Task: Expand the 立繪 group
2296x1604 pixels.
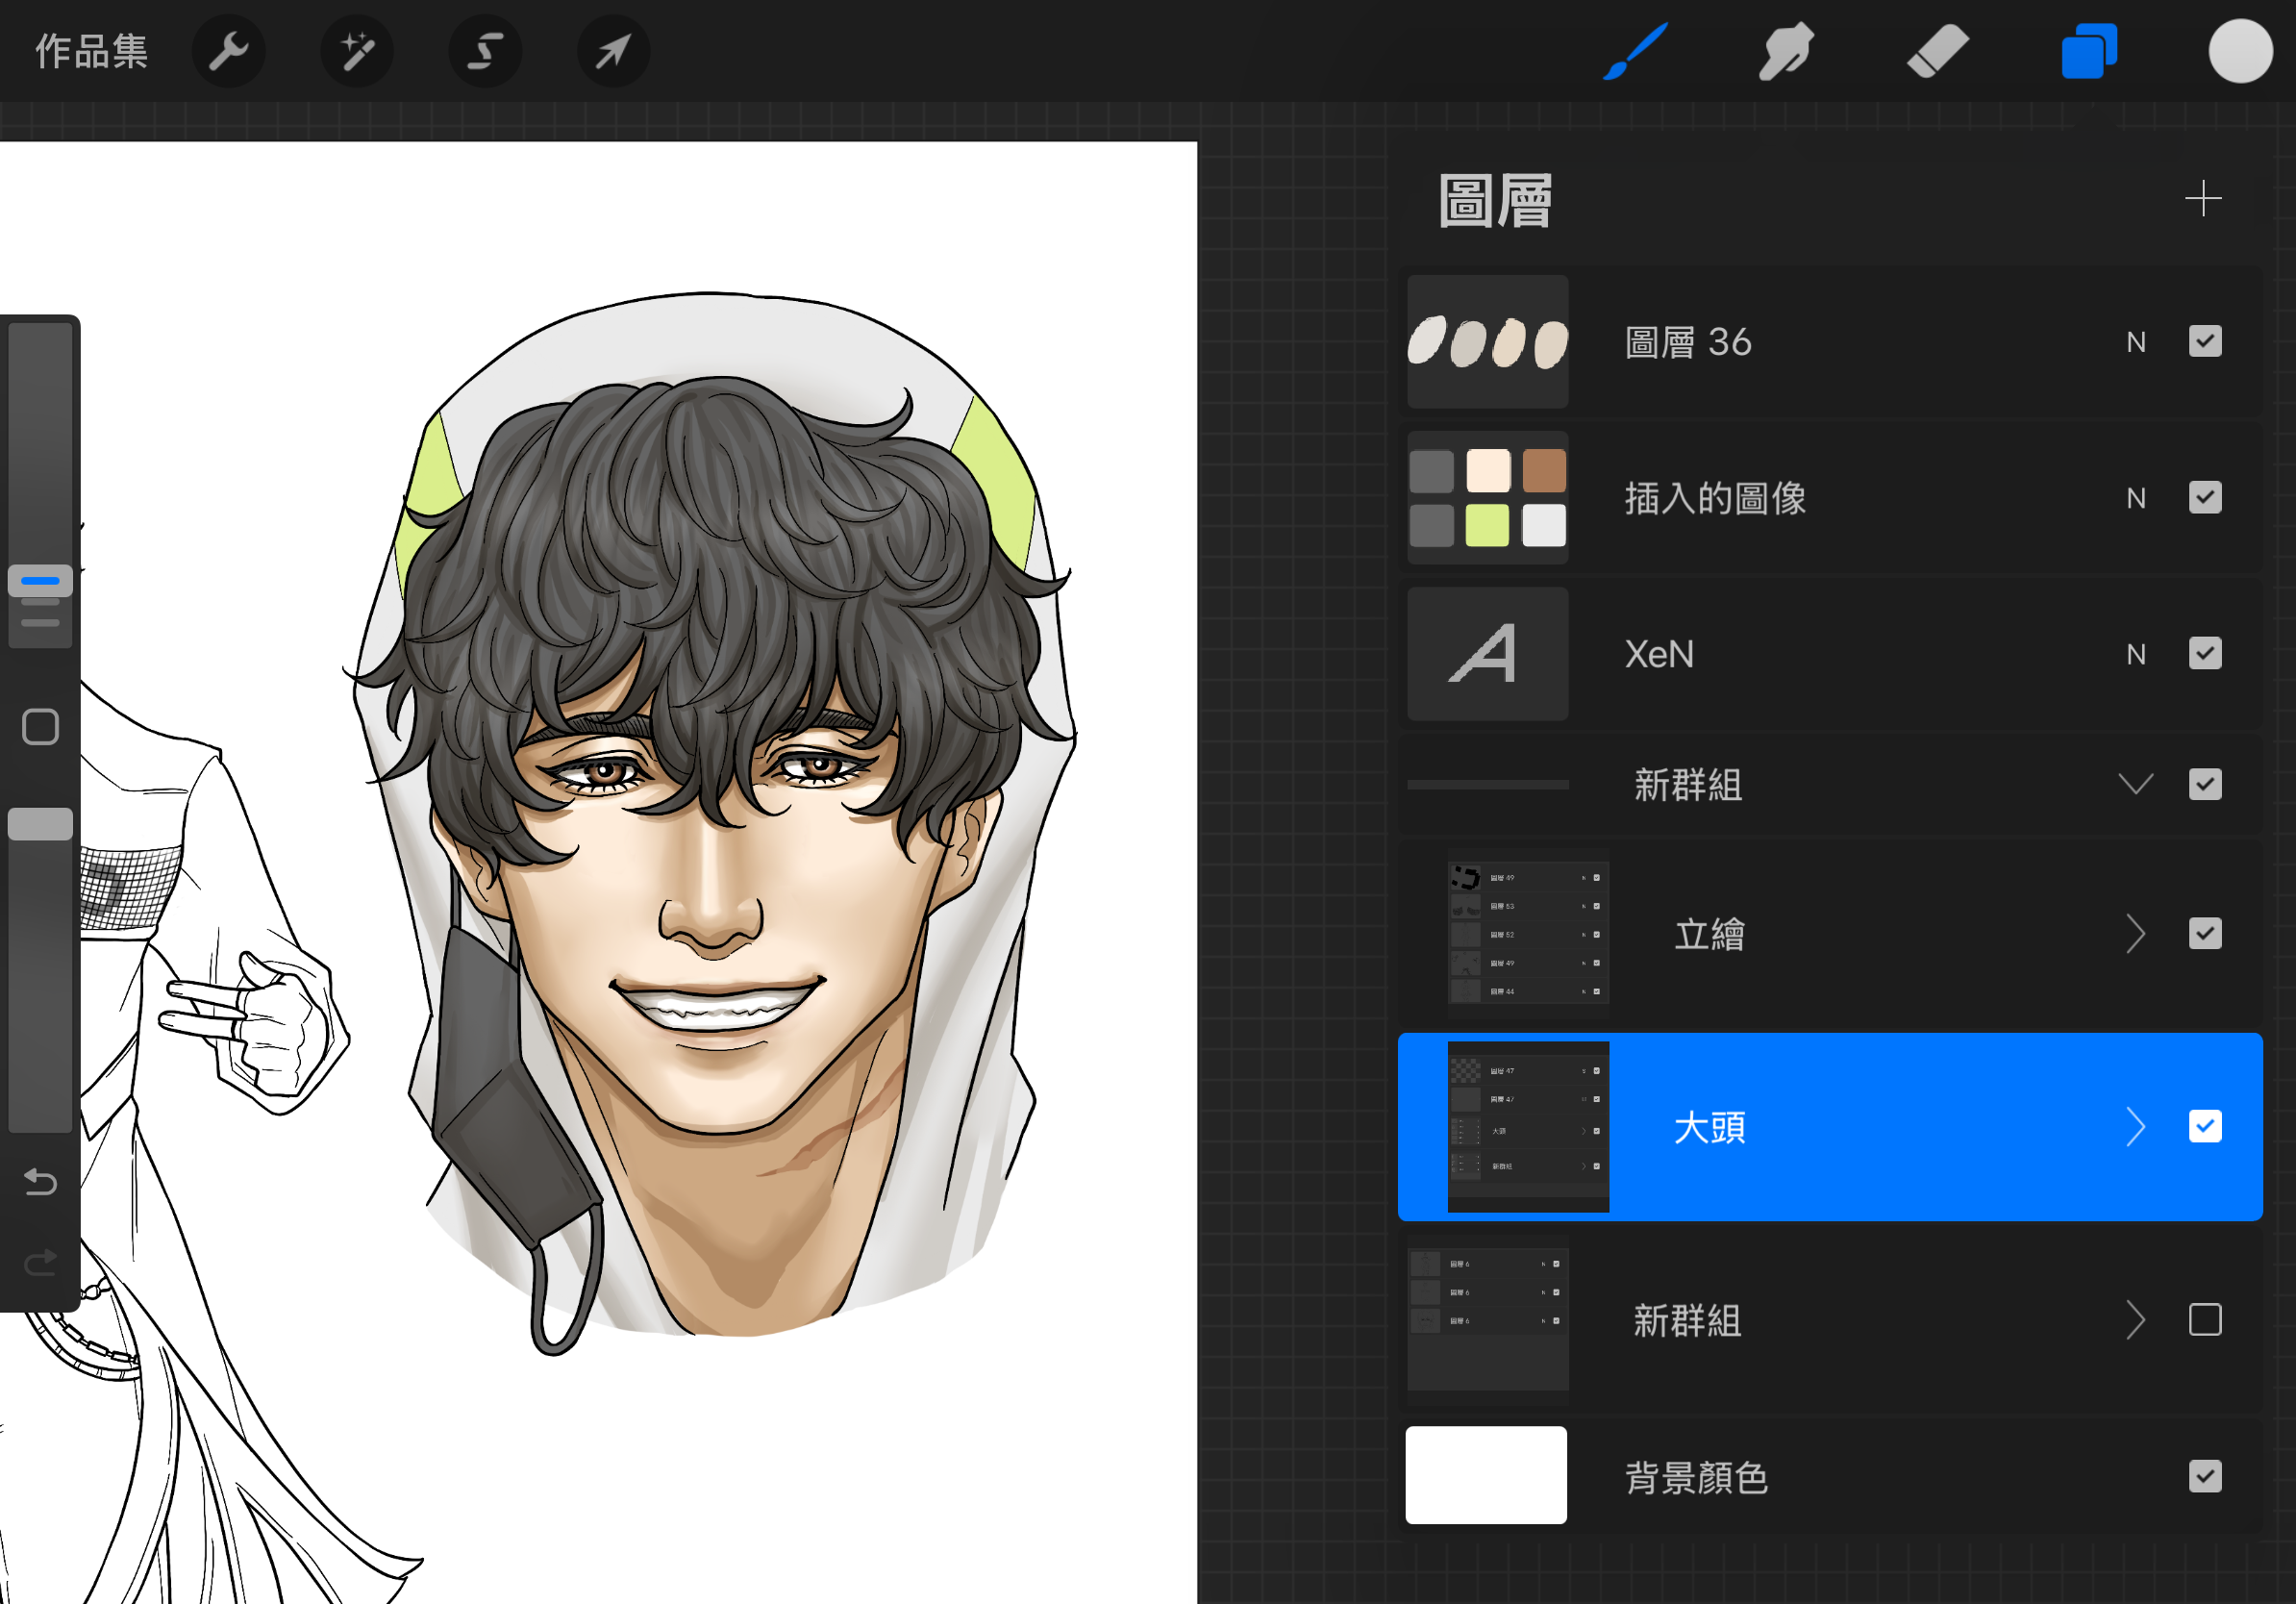Action: (x=2135, y=934)
